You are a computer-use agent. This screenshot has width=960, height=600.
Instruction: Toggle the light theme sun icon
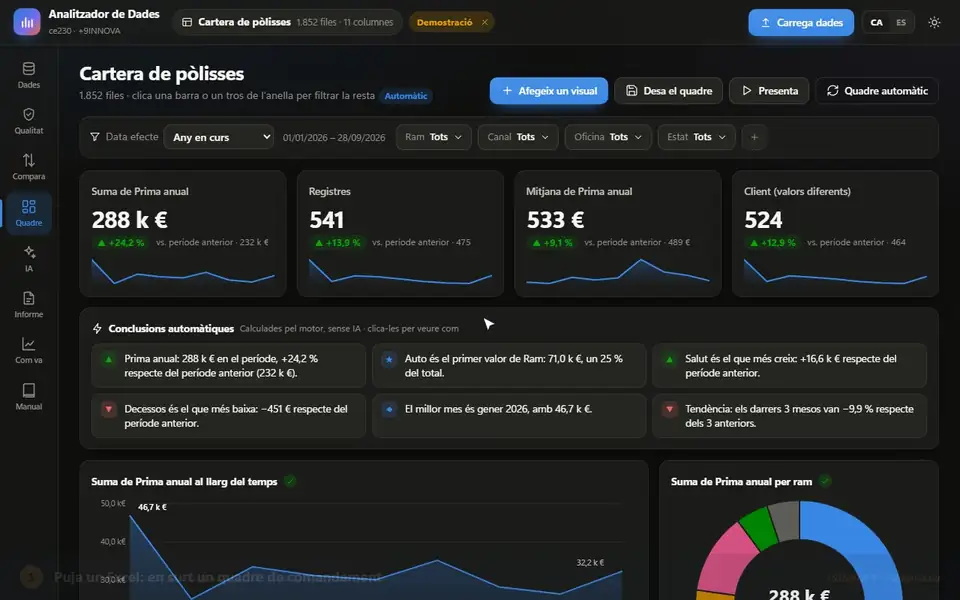(x=934, y=23)
